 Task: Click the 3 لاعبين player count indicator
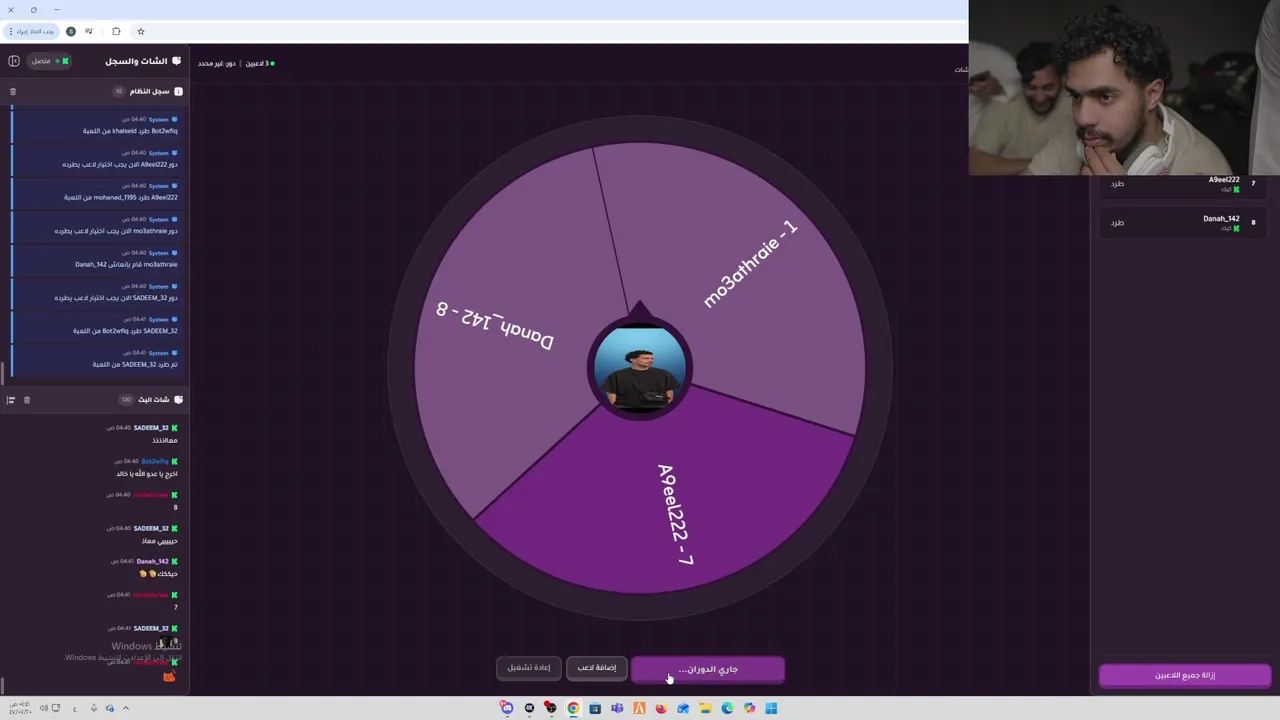tap(258, 63)
